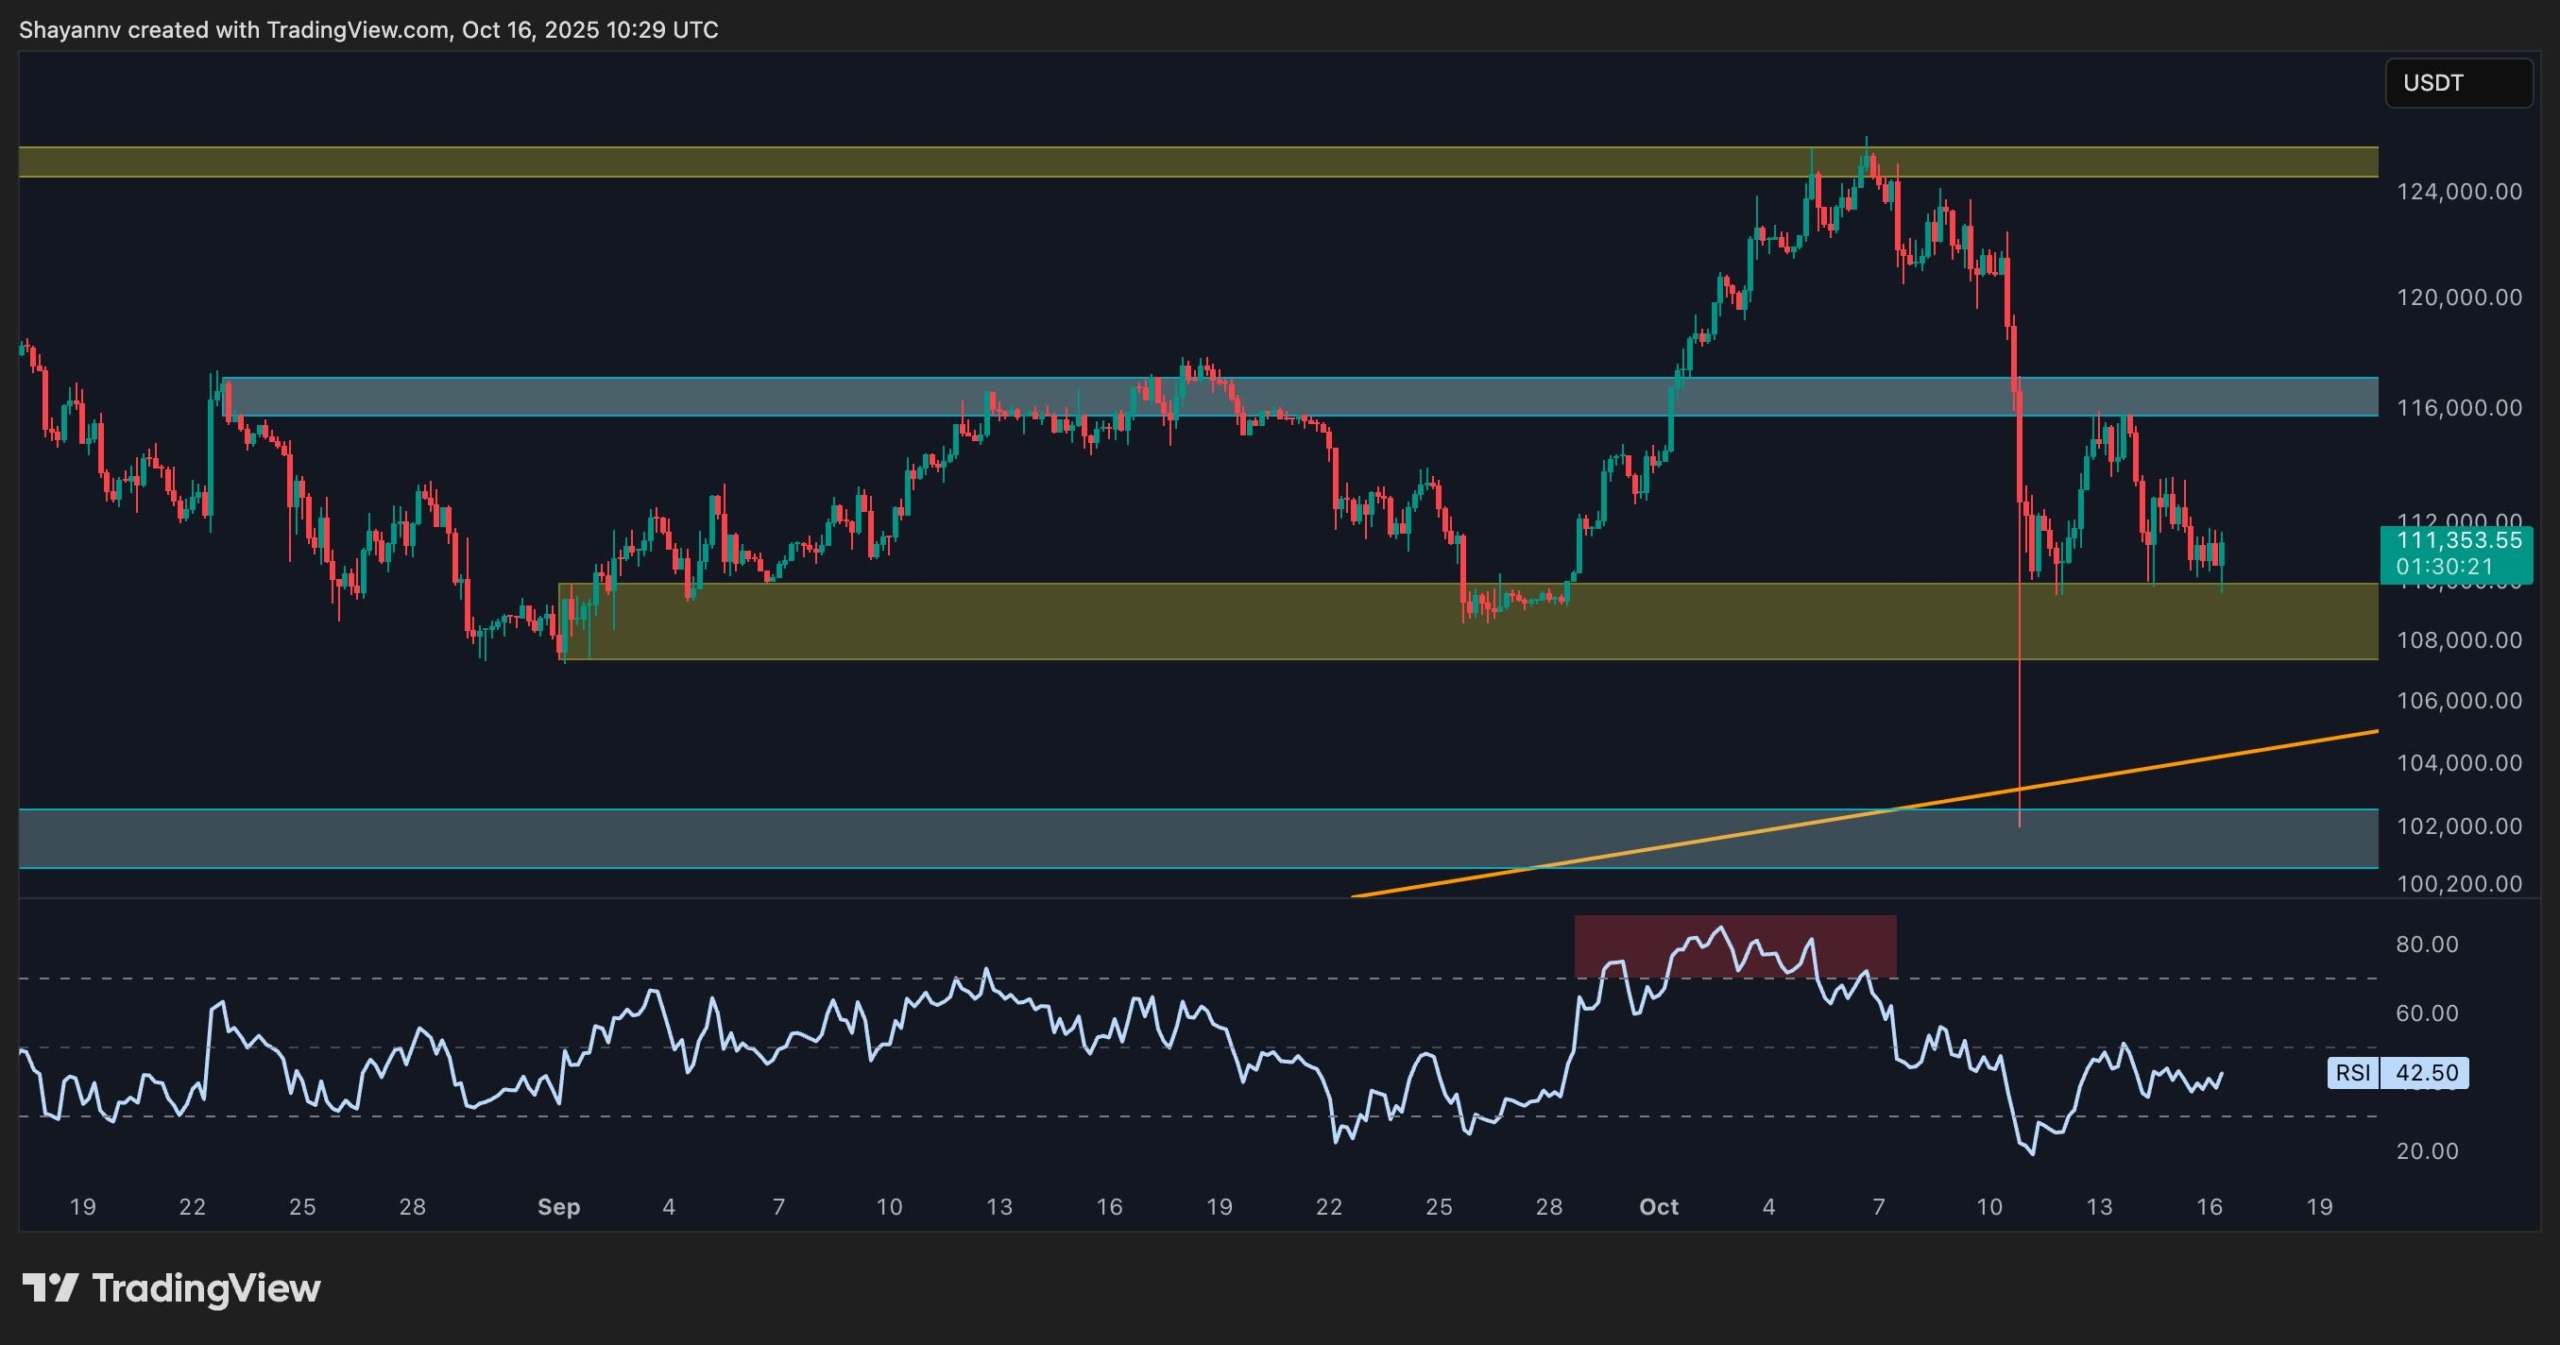Screen dimensions: 2560x1345
Task: Click the RSI indicator label
Action: [x=2352, y=1073]
